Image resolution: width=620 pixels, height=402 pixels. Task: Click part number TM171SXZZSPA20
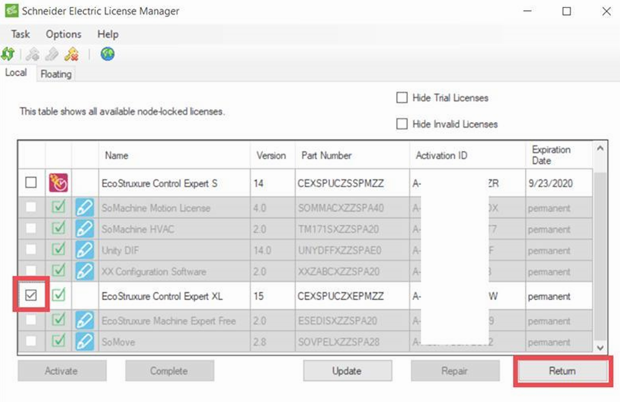pyautogui.click(x=338, y=229)
